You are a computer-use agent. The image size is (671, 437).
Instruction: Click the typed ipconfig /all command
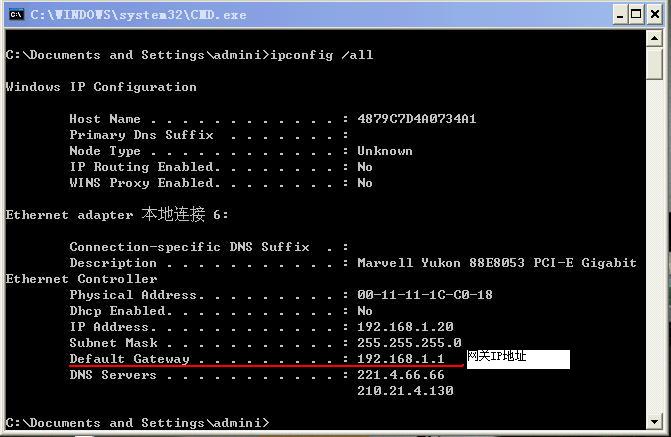click(x=320, y=55)
